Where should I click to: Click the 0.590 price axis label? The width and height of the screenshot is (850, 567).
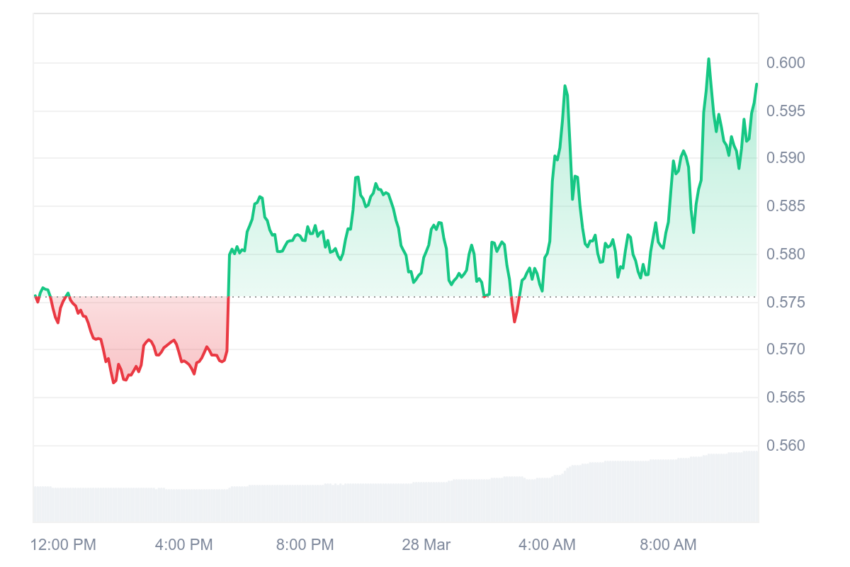pyautogui.click(x=785, y=158)
